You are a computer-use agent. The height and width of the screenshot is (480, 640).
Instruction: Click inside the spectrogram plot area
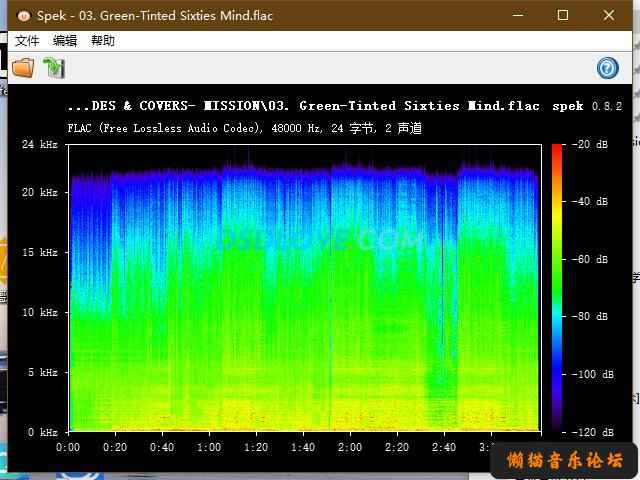[304, 288]
